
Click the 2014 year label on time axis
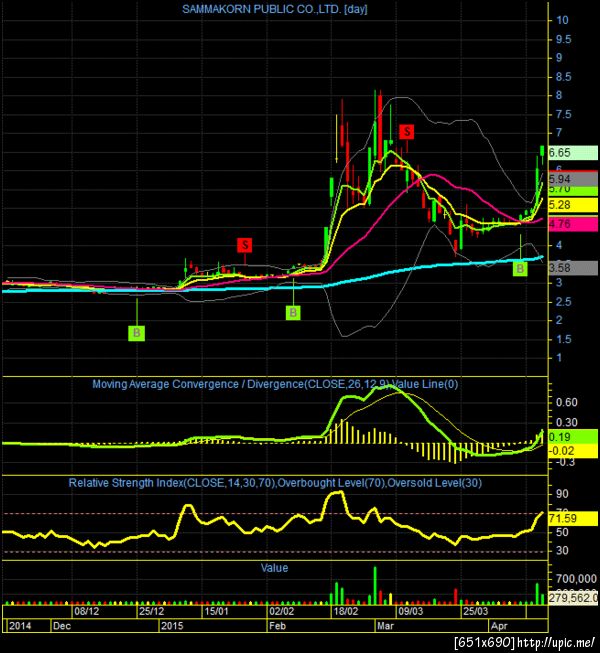(x=20, y=626)
